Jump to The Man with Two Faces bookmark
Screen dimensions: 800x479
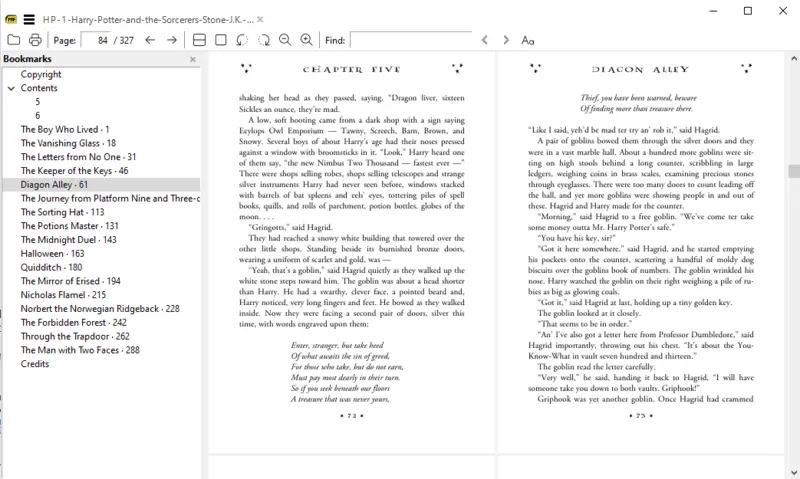[80, 349]
